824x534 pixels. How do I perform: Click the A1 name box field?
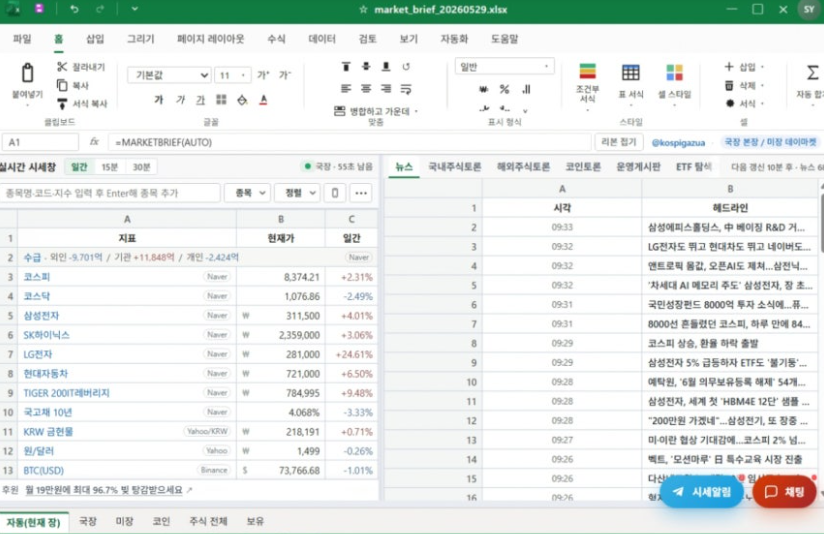point(40,142)
